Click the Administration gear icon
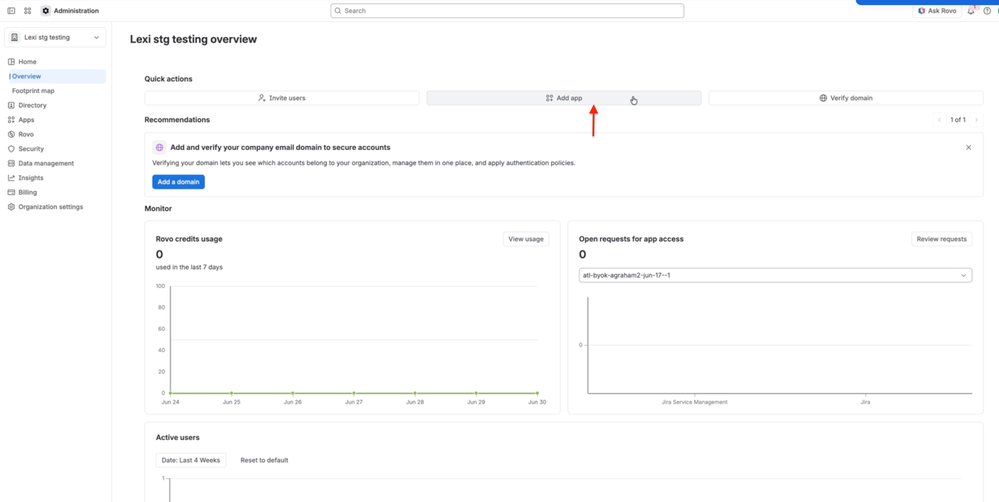 (46, 11)
